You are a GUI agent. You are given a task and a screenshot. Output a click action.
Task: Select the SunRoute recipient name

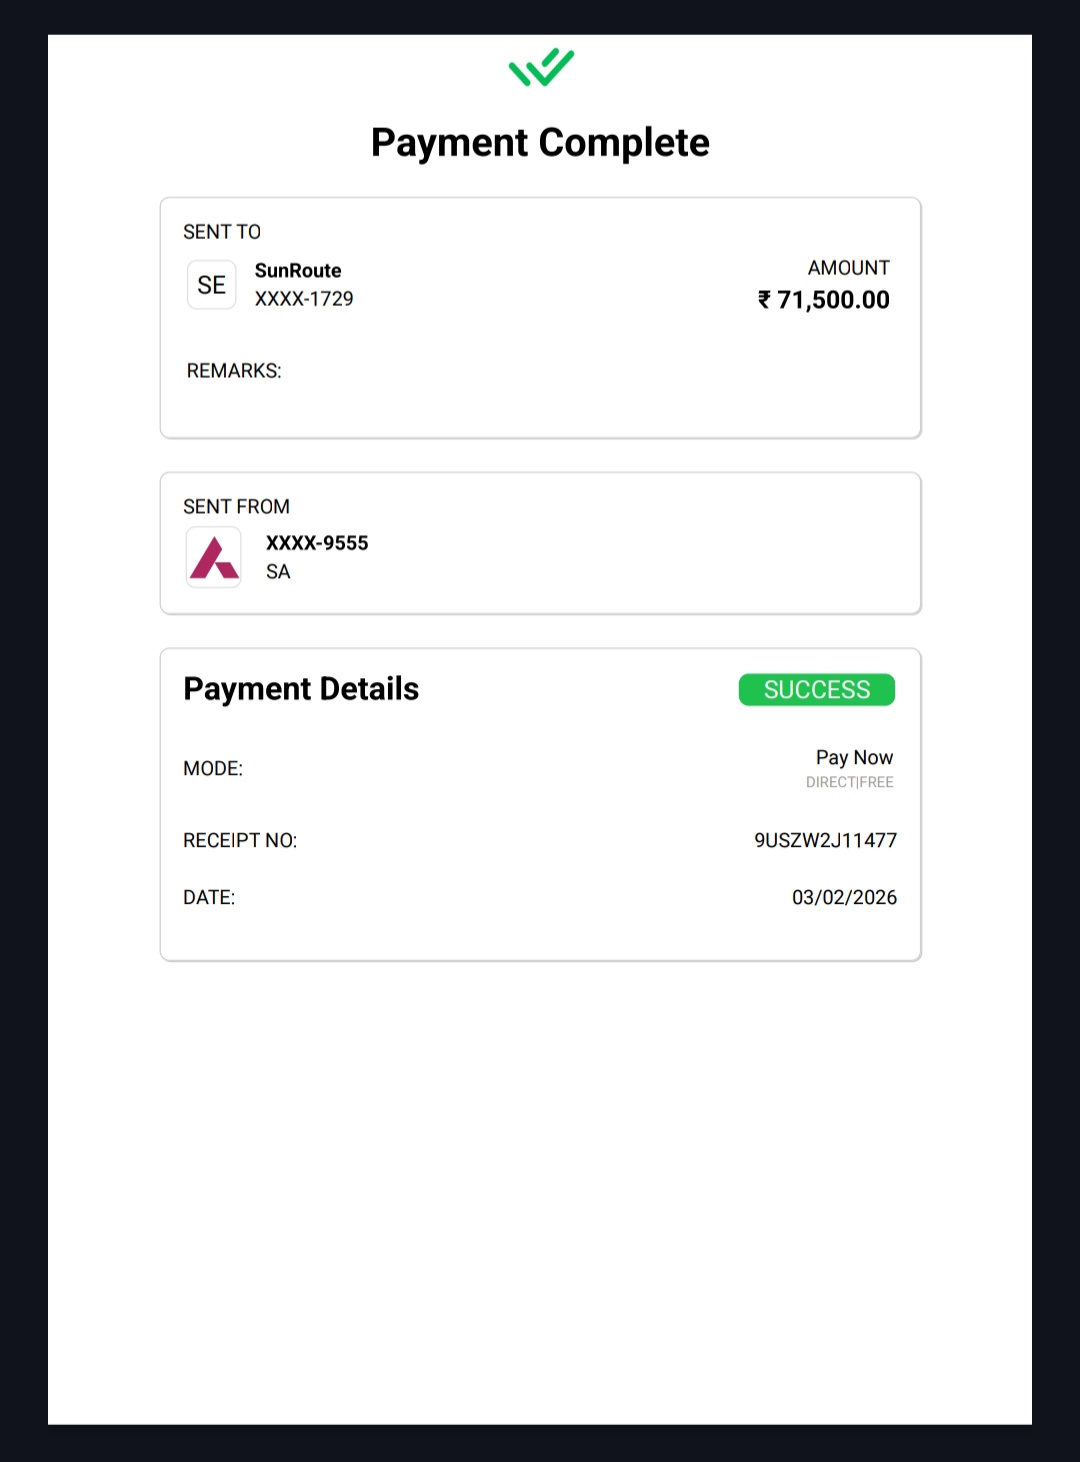pos(298,271)
